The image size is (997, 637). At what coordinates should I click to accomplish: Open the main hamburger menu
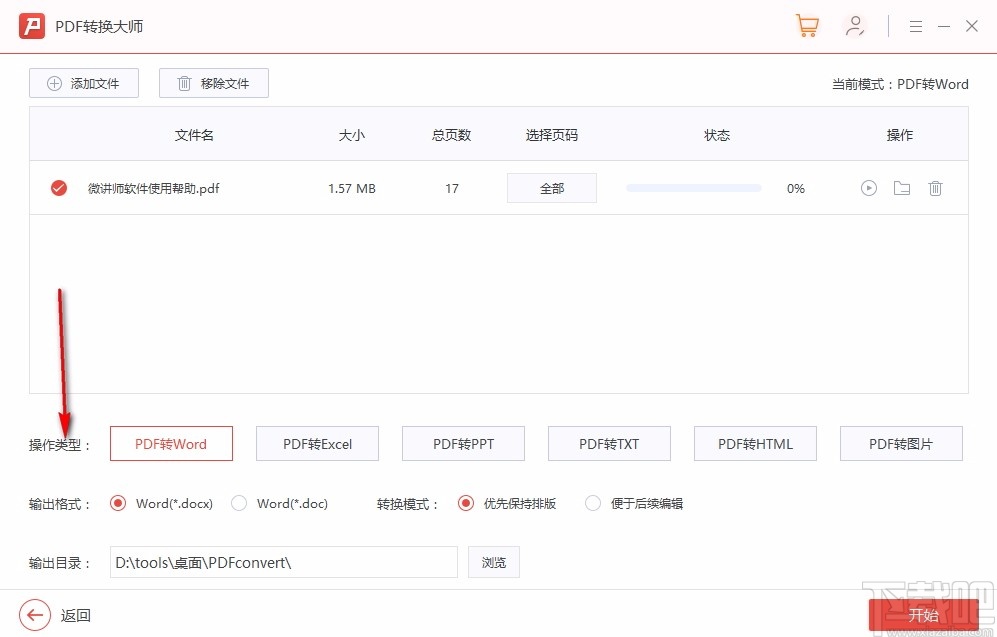[x=915, y=25]
